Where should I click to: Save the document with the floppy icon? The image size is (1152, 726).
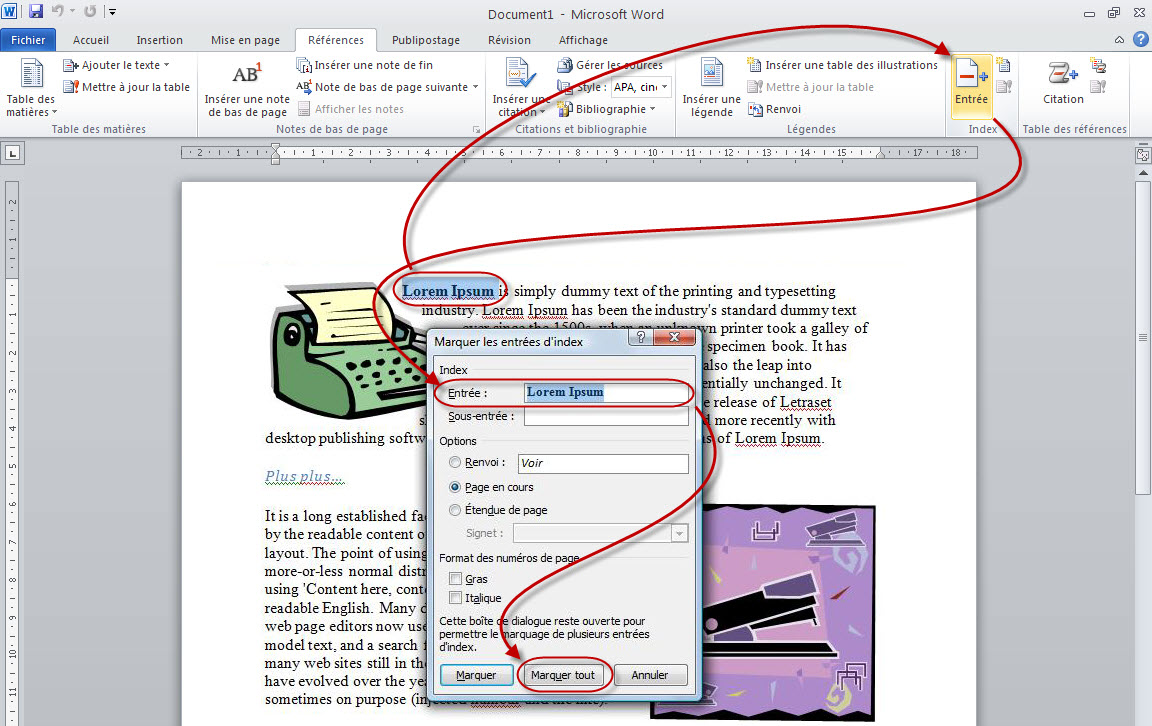point(35,11)
